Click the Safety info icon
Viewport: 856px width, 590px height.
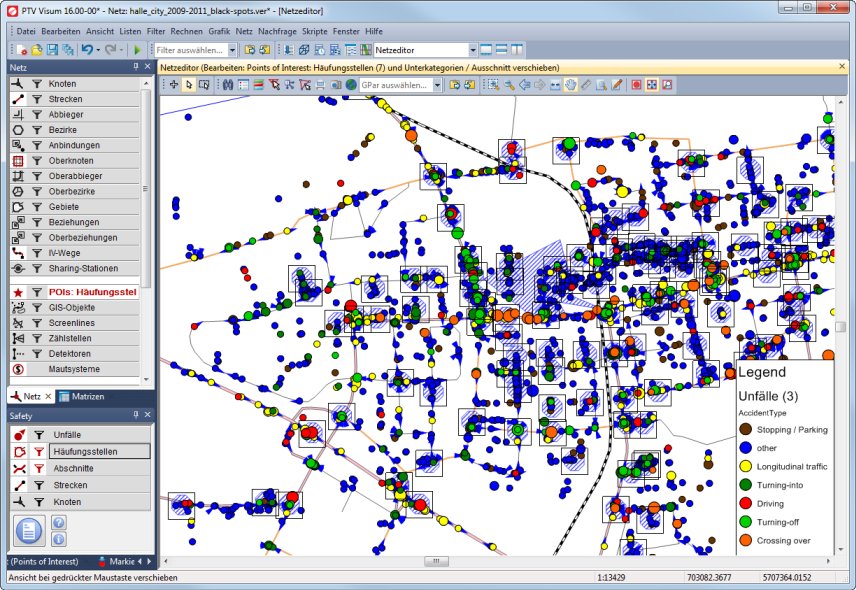point(59,540)
